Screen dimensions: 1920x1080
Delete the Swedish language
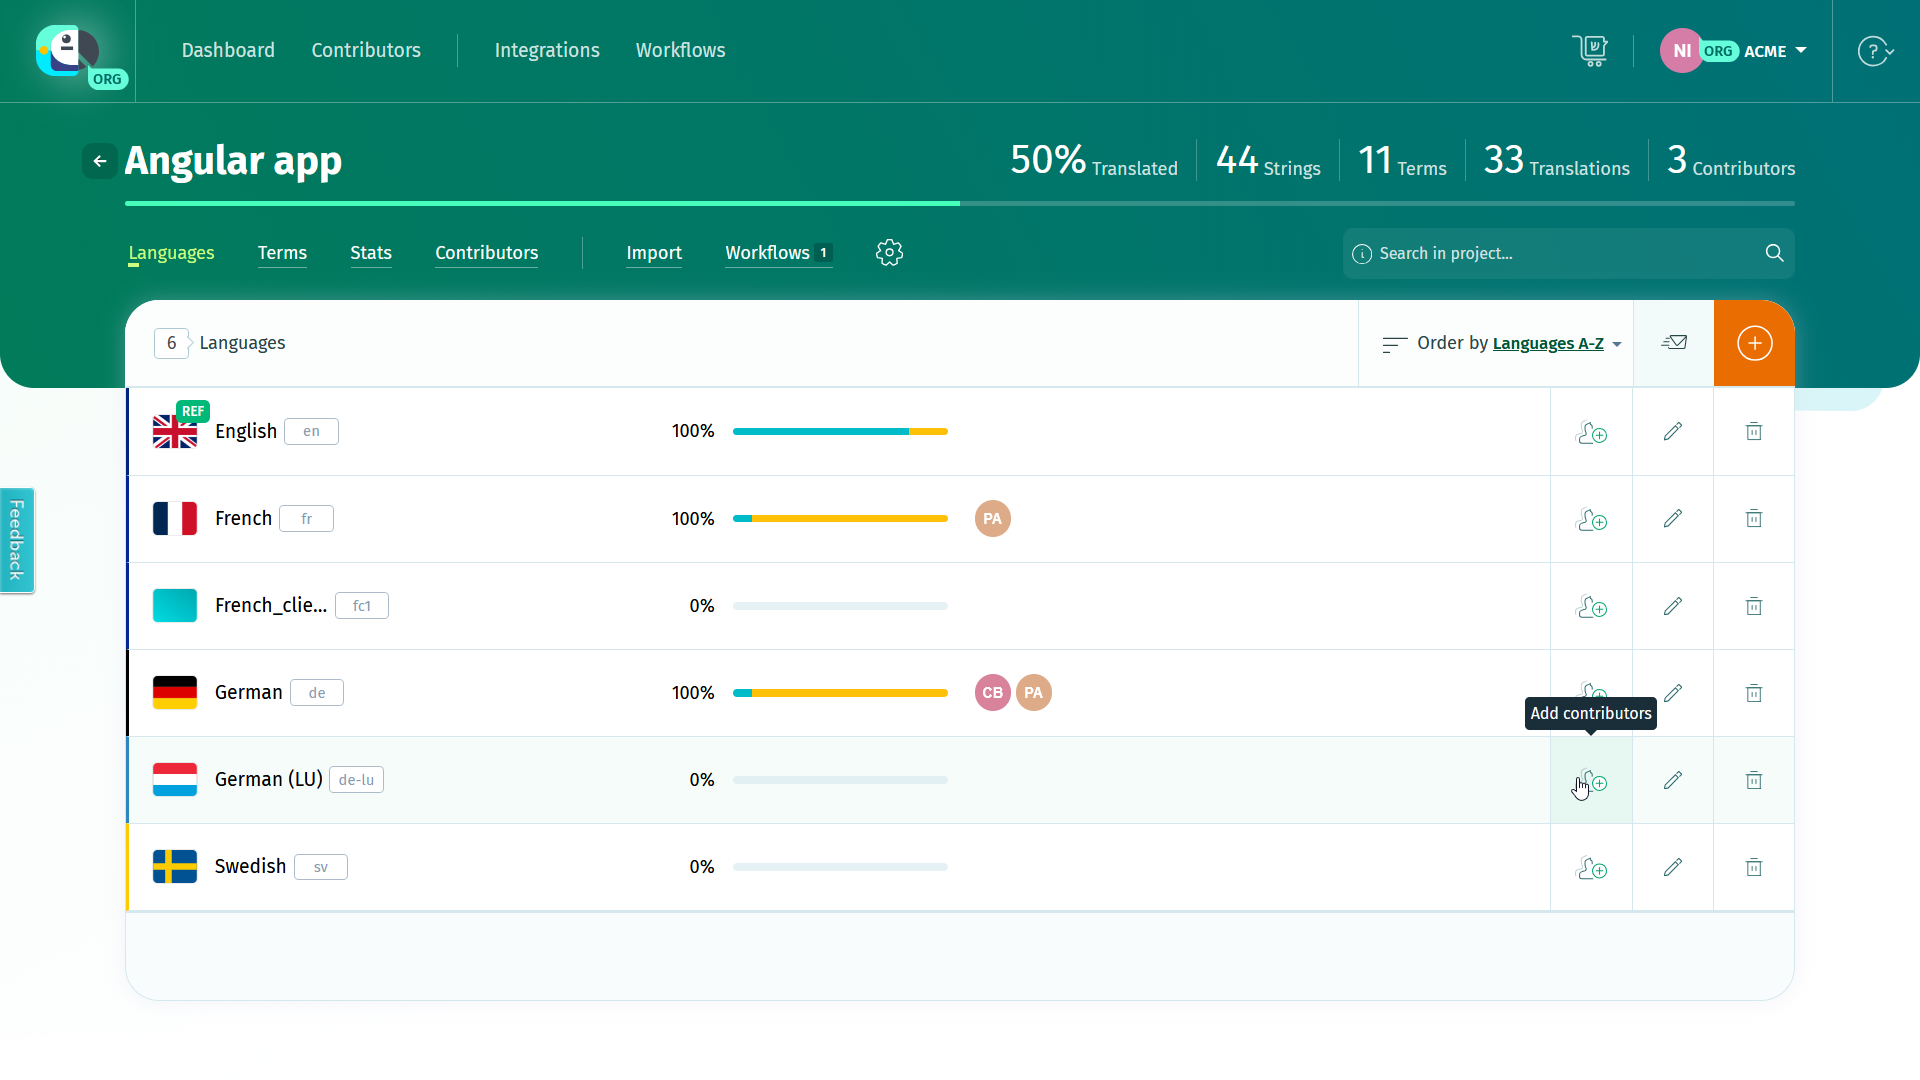tap(1754, 867)
